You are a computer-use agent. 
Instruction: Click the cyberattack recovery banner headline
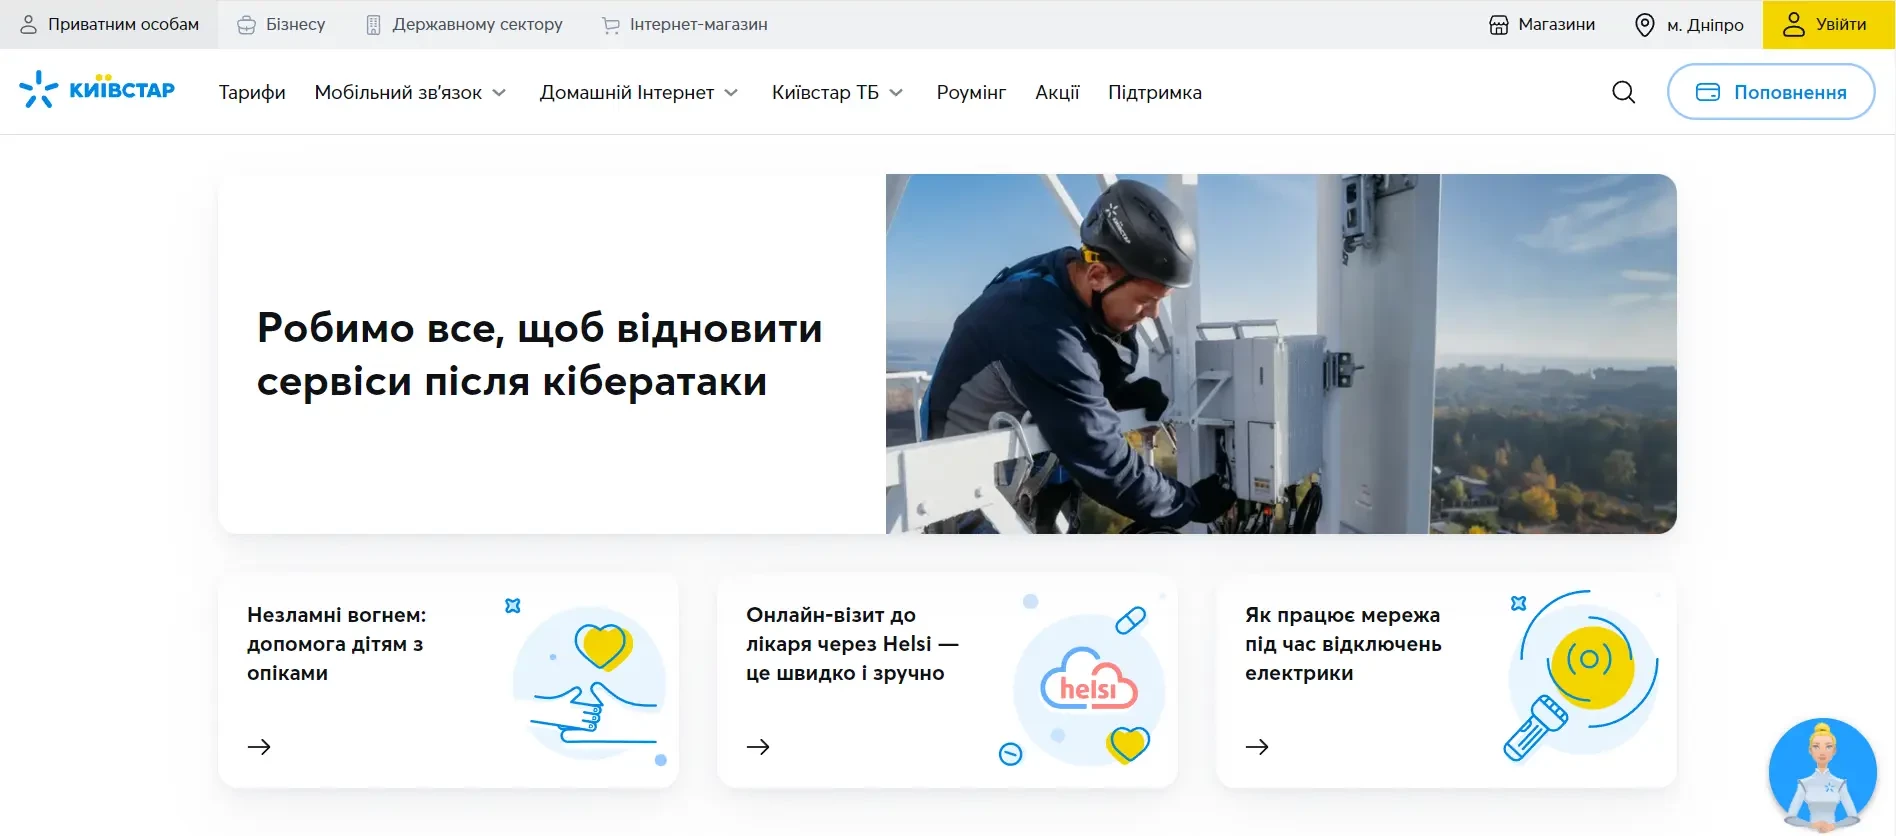(540, 355)
